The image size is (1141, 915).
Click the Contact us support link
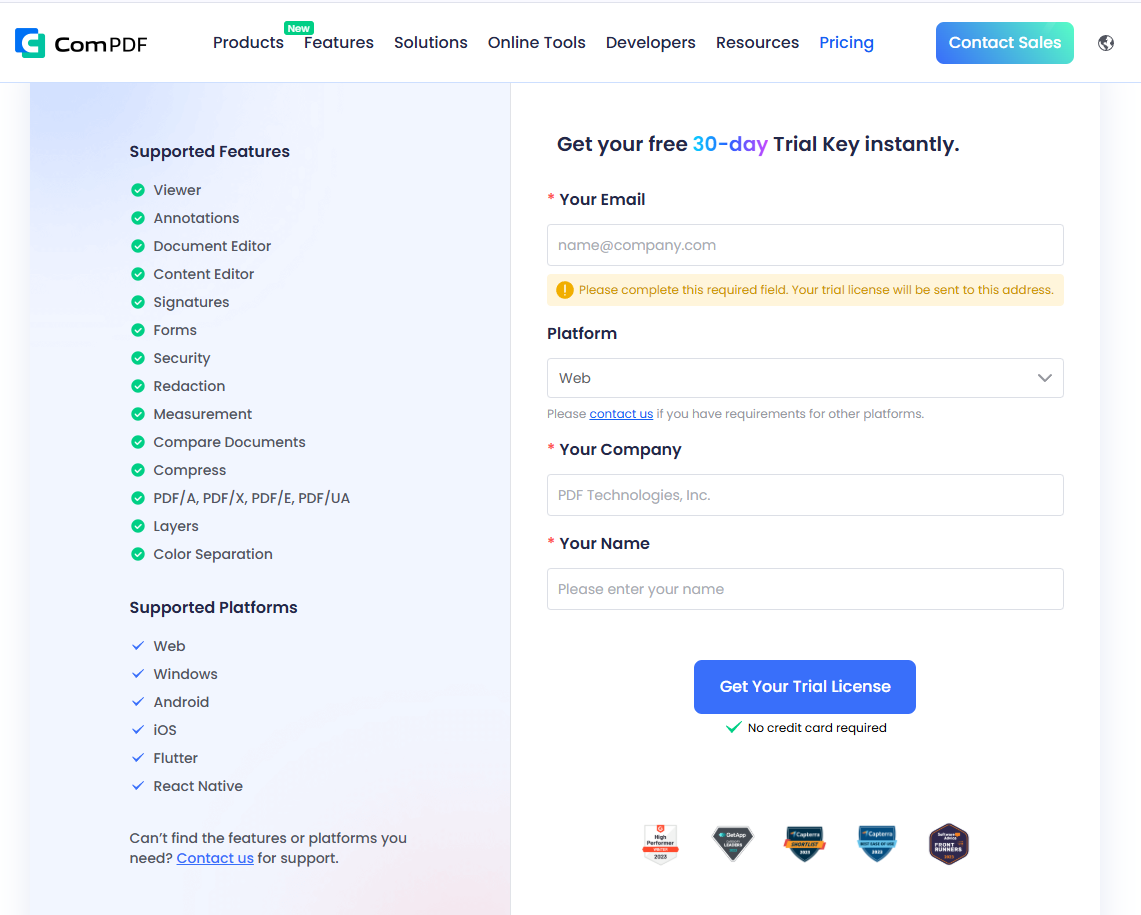[215, 858]
